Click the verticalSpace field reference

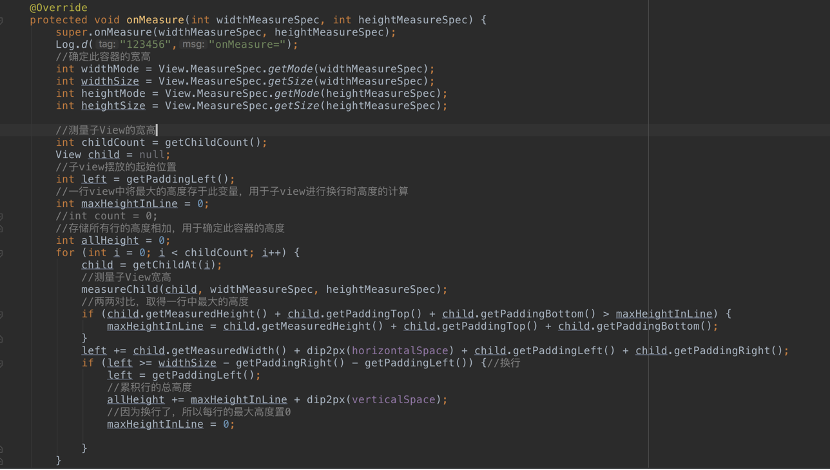tap(393, 399)
